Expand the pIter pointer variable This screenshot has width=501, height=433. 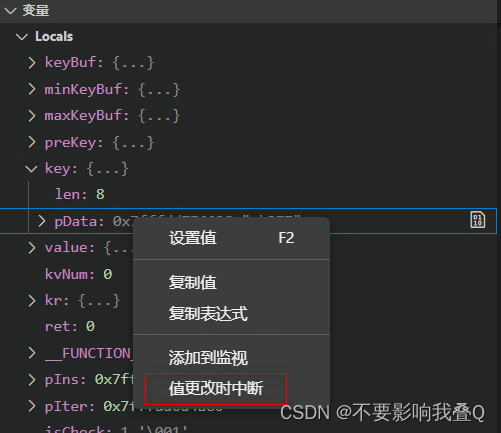click(x=32, y=406)
